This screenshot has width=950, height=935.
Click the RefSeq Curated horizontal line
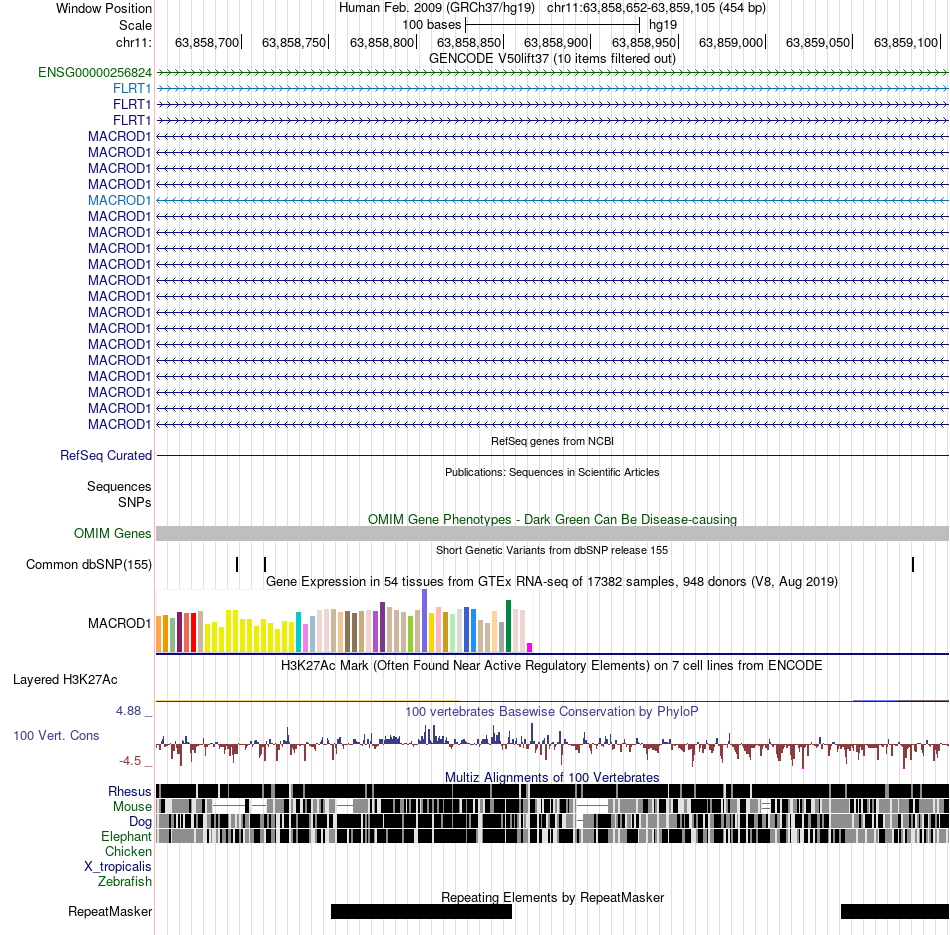(x=552, y=456)
